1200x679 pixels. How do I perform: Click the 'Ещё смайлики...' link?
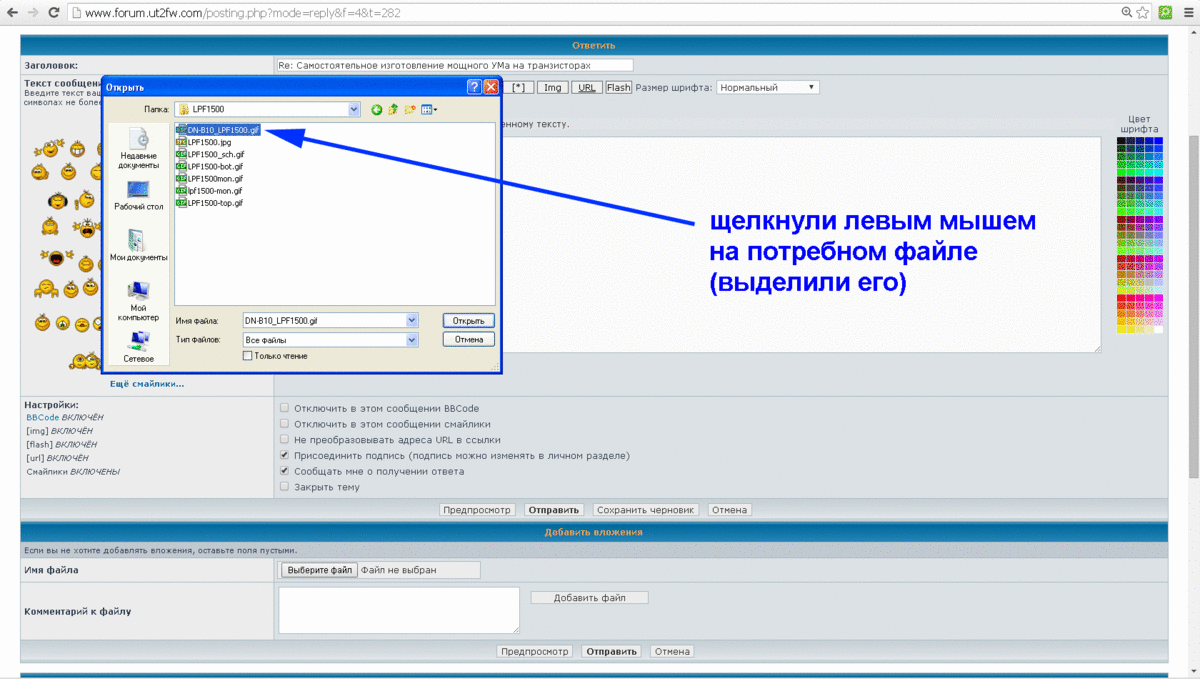click(x=147, y=384)
